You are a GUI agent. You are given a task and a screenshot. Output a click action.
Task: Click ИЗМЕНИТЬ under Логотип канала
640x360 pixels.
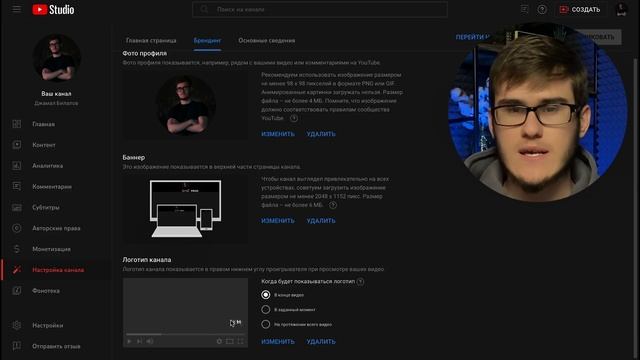[278, 341]
